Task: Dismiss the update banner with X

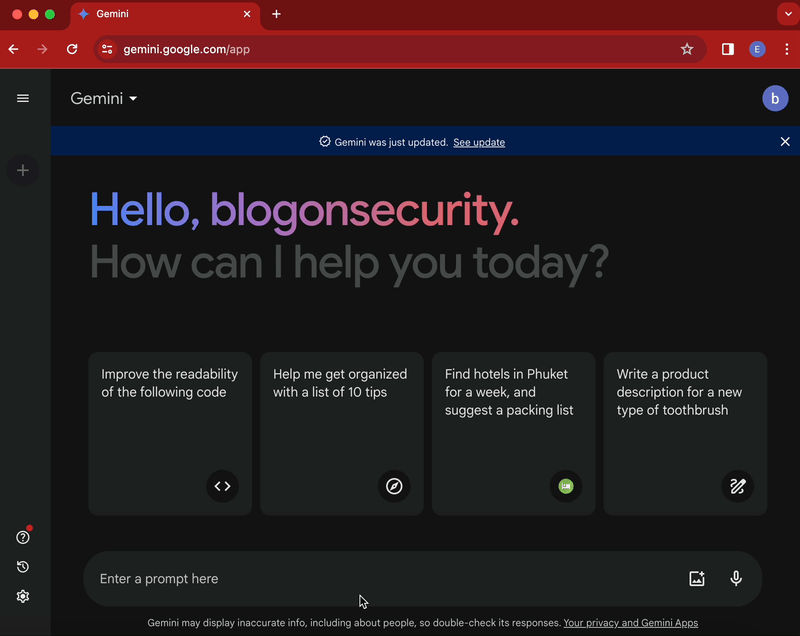Action: (x=785, y=141)
